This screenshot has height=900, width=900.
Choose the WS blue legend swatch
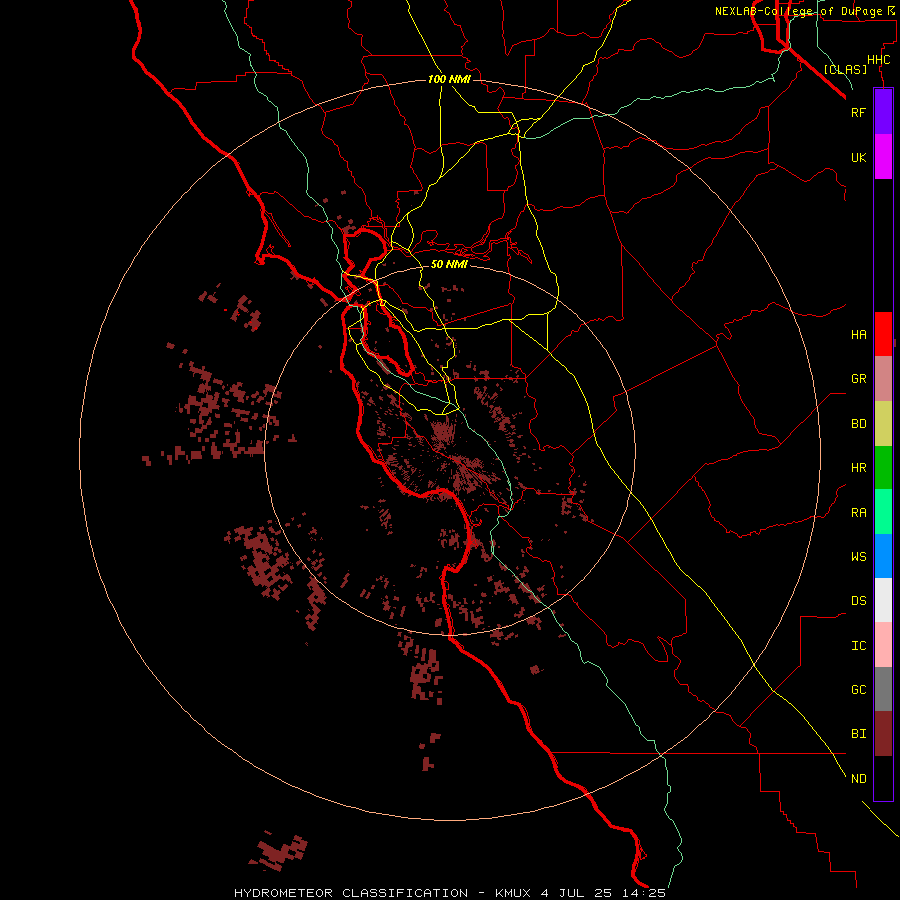[x=883, y=556]
